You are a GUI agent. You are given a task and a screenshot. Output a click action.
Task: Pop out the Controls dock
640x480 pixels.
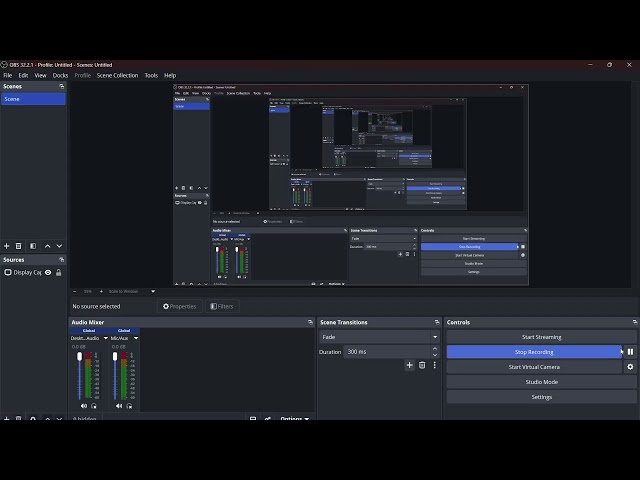(x=635, y=322)
